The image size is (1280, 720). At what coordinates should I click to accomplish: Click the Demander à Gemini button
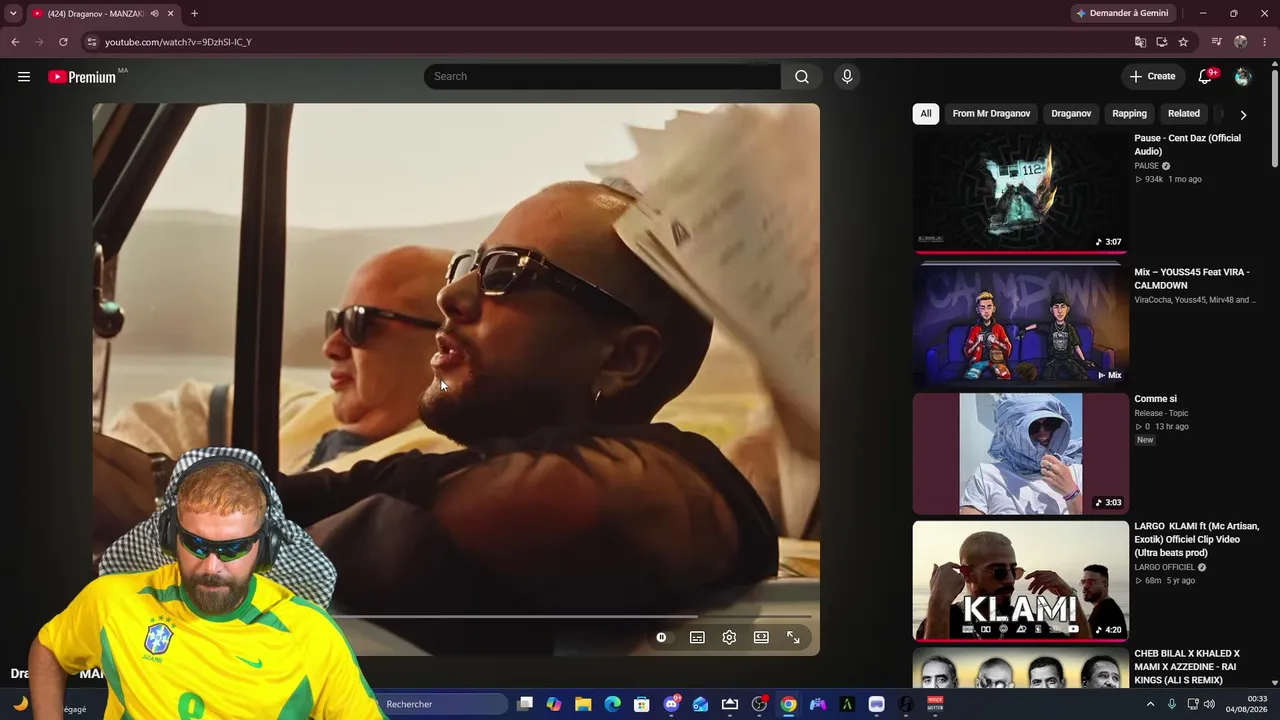pos(1122,13)
